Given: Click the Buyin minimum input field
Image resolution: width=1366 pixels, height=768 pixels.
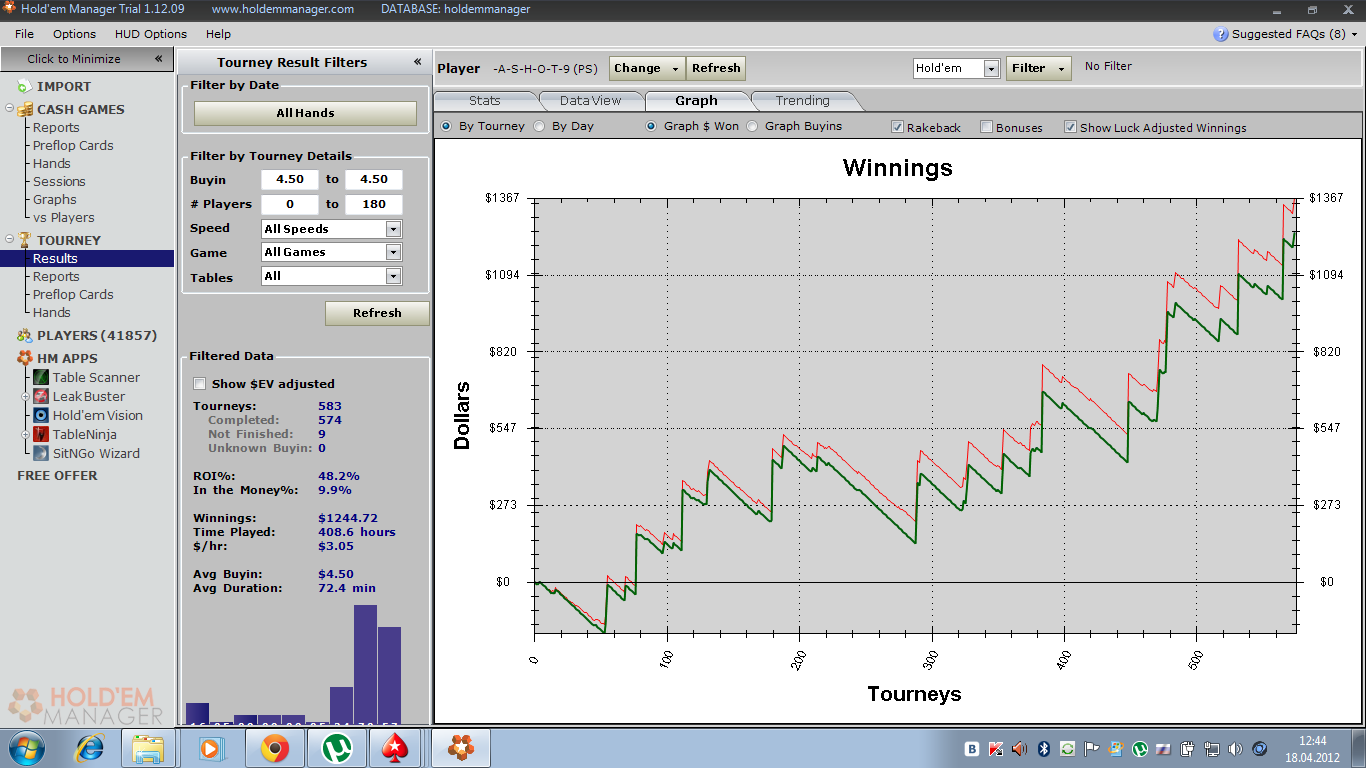Looking at the screenshot, I should pyautogui.click(x=290, y=180).
